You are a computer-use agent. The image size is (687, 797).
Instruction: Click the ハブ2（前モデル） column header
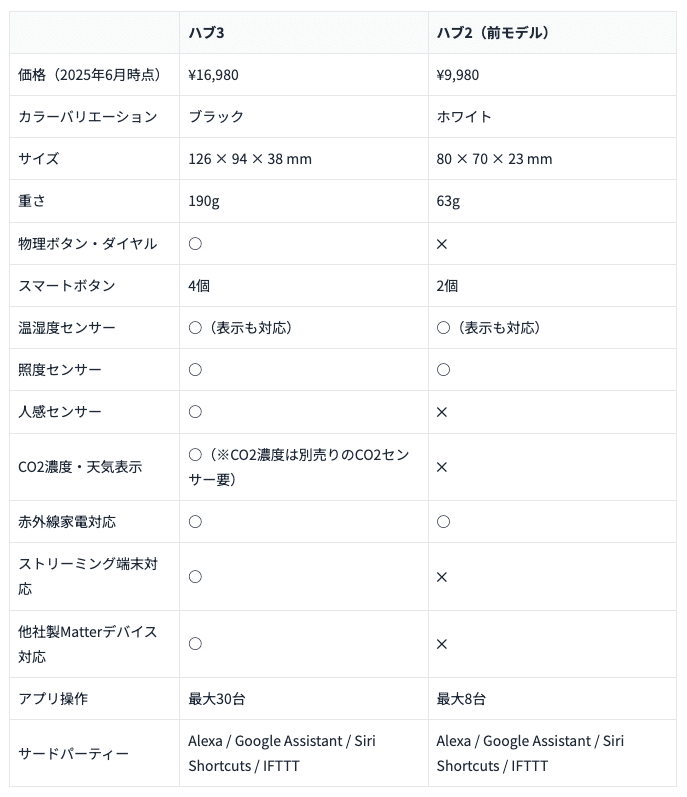(x=492, y=33)
